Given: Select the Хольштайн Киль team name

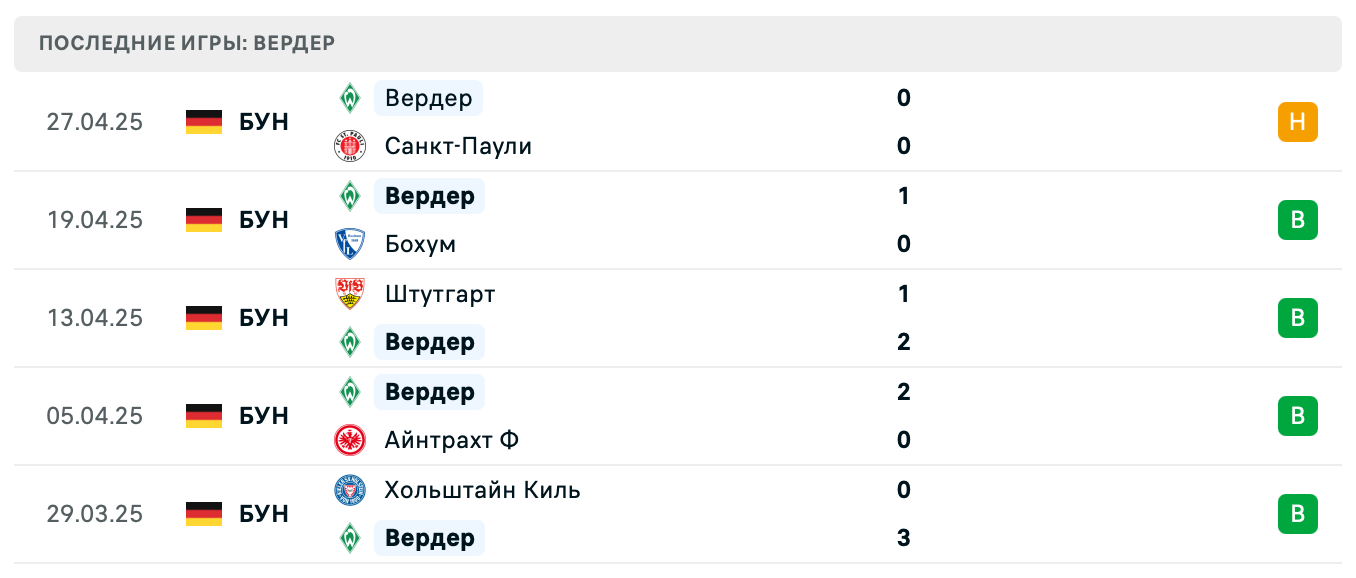Looking at the screenshot, I should point(482,490).
